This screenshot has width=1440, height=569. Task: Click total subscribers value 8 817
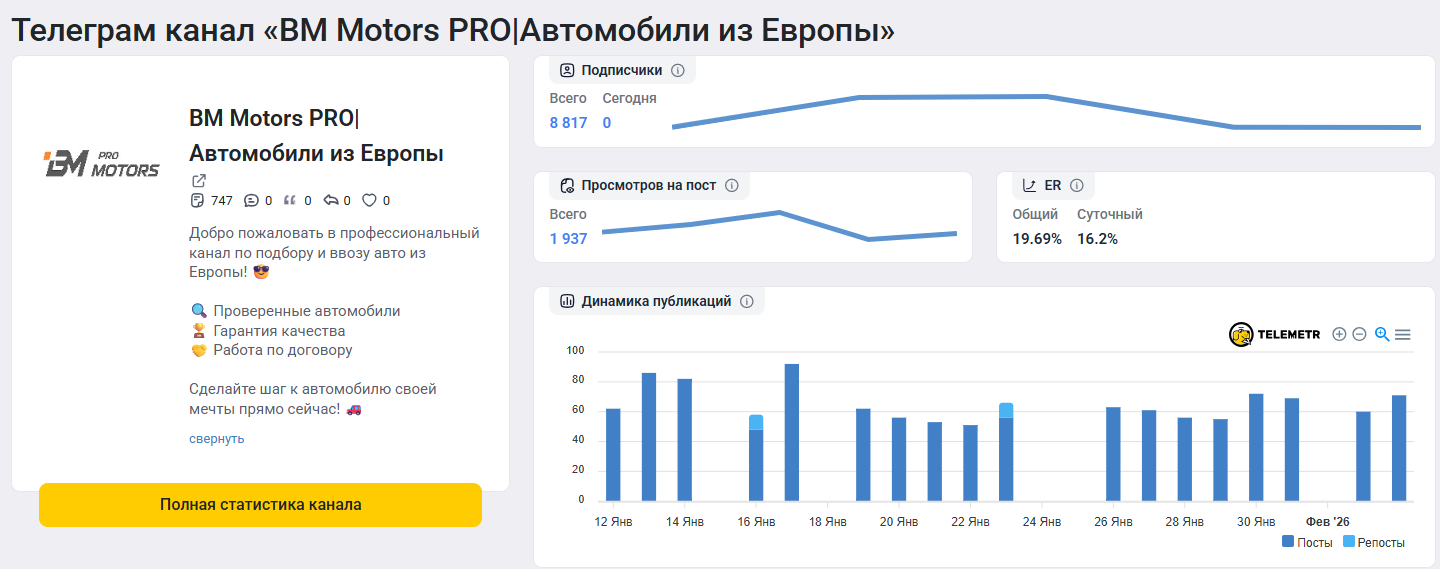click(568, 123)
